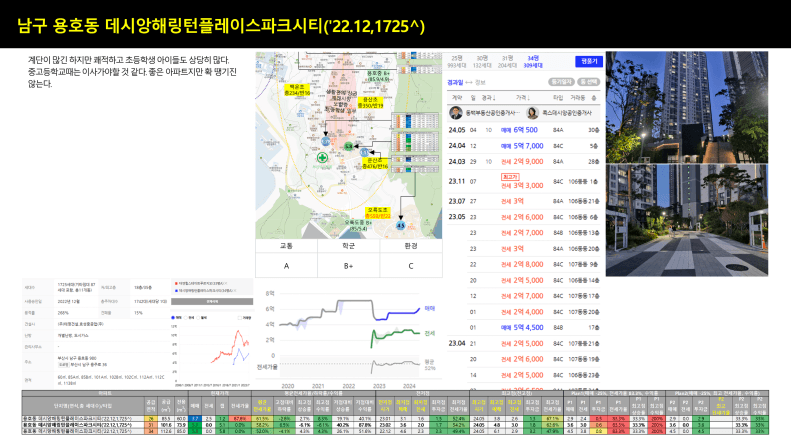Select the 25평 size tab
This screenshot has width=791, height=445.
457,62
